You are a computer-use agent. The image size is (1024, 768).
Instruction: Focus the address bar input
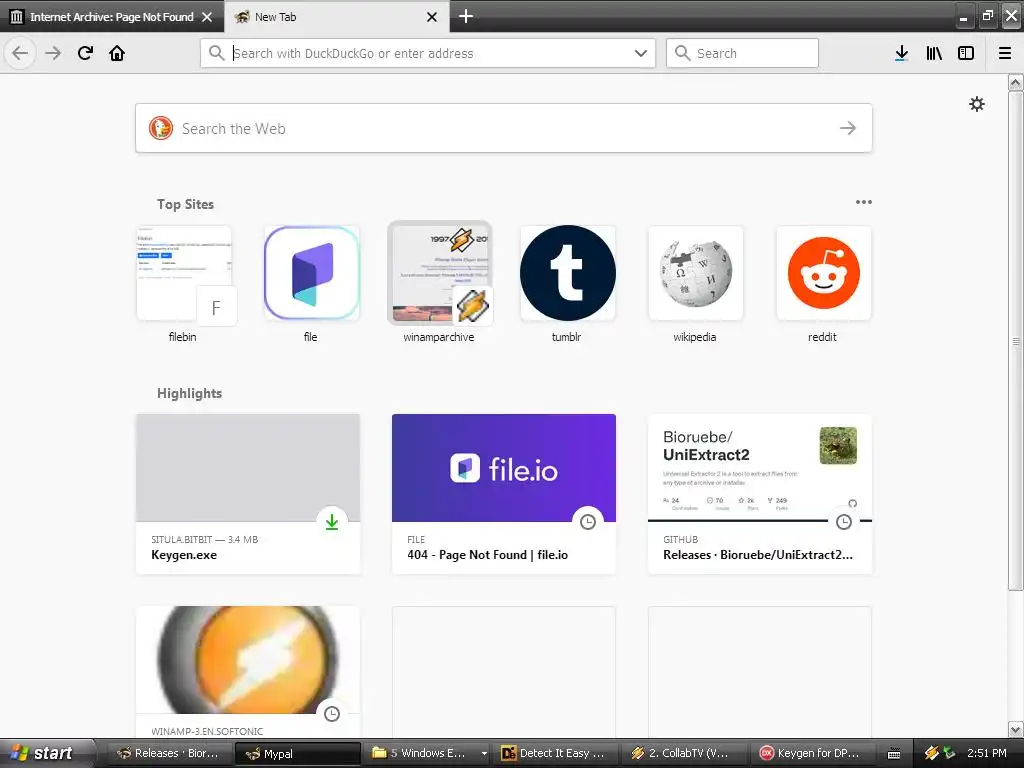(428, 53)
